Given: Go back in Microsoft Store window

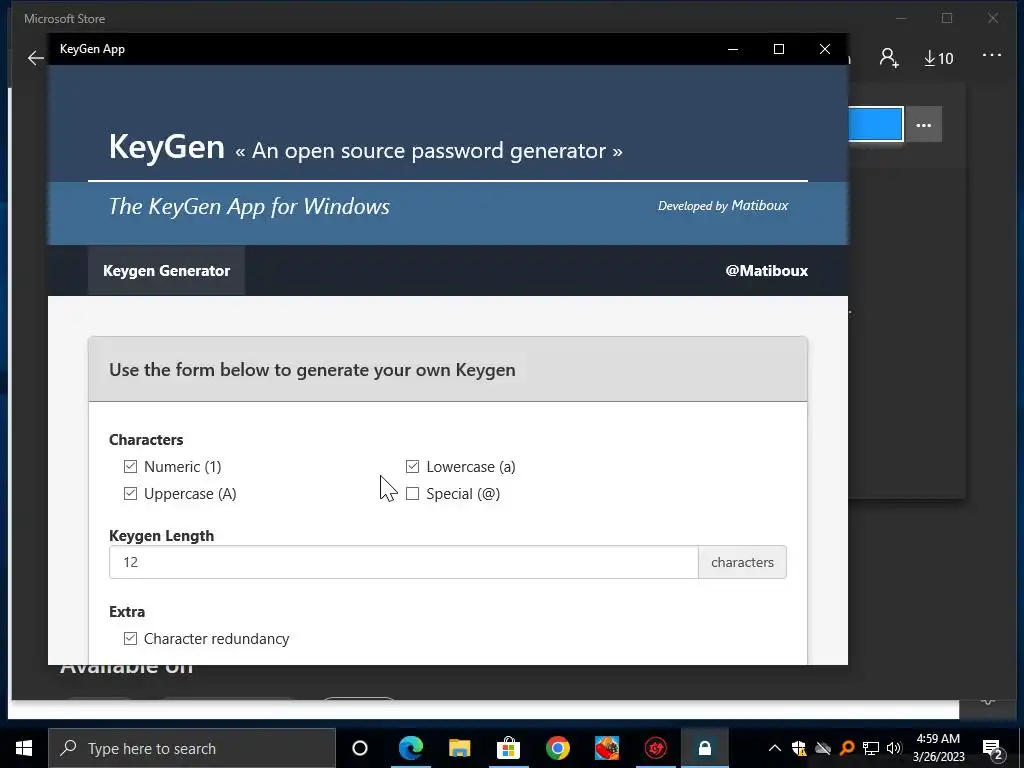Looking at the screenshot, I should [x=36, y=58].
